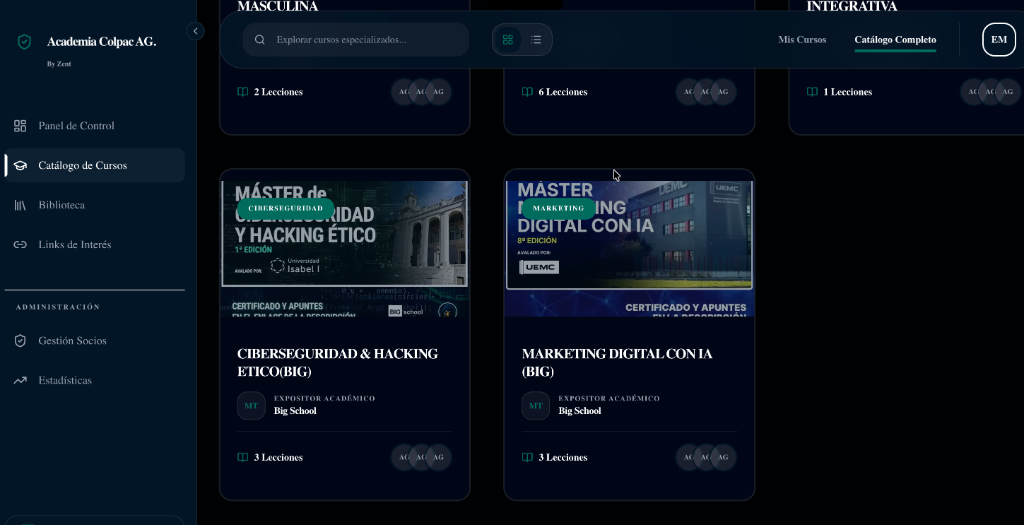1024x525 pixels.
Task: Click MT avatar on Ciberseguridad card
Action: 251,406
